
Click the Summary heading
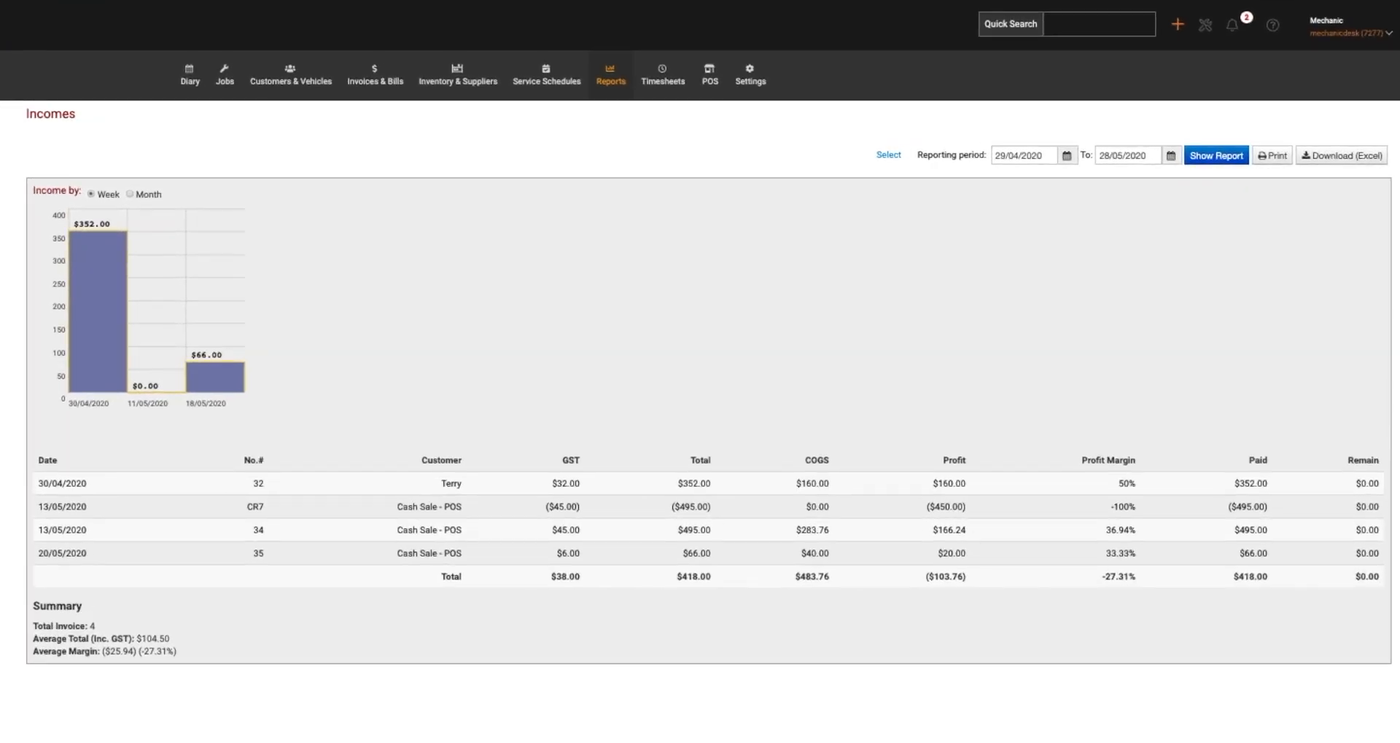pos(57,606)
